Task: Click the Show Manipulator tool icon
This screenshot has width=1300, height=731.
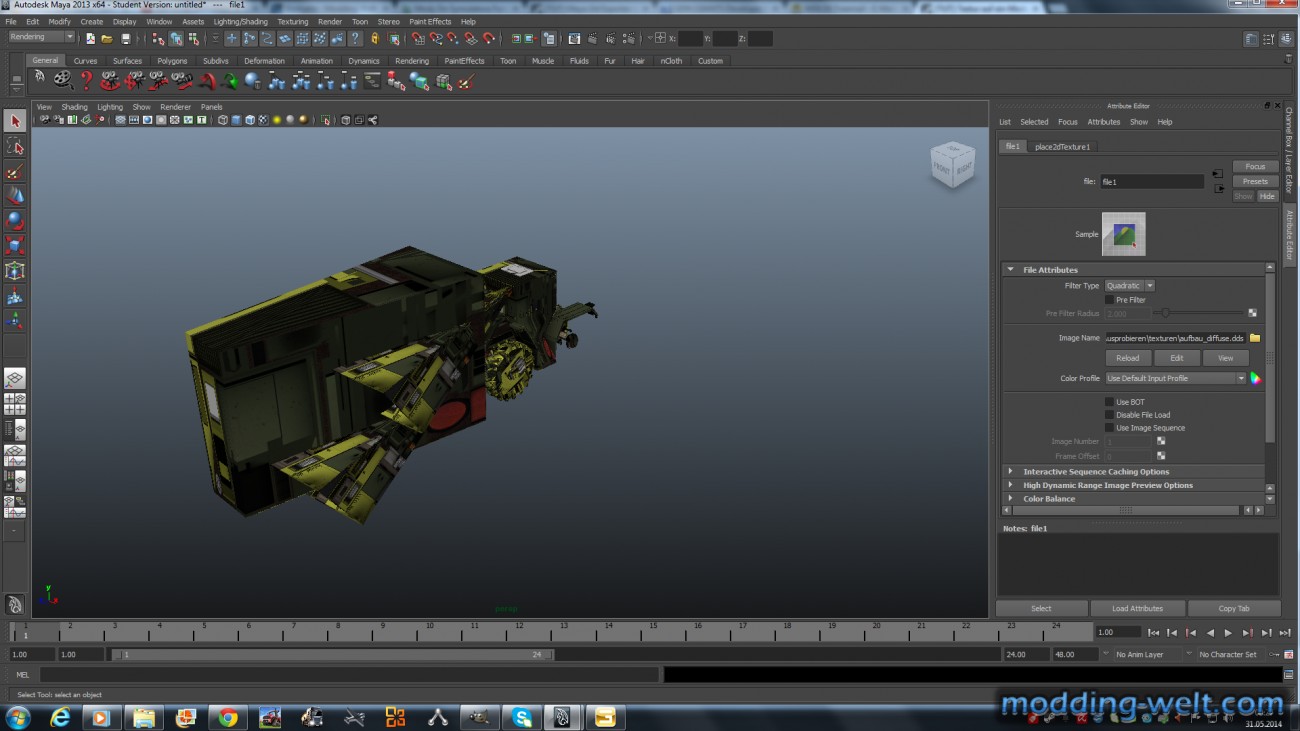Action: [x=15, y=321]
